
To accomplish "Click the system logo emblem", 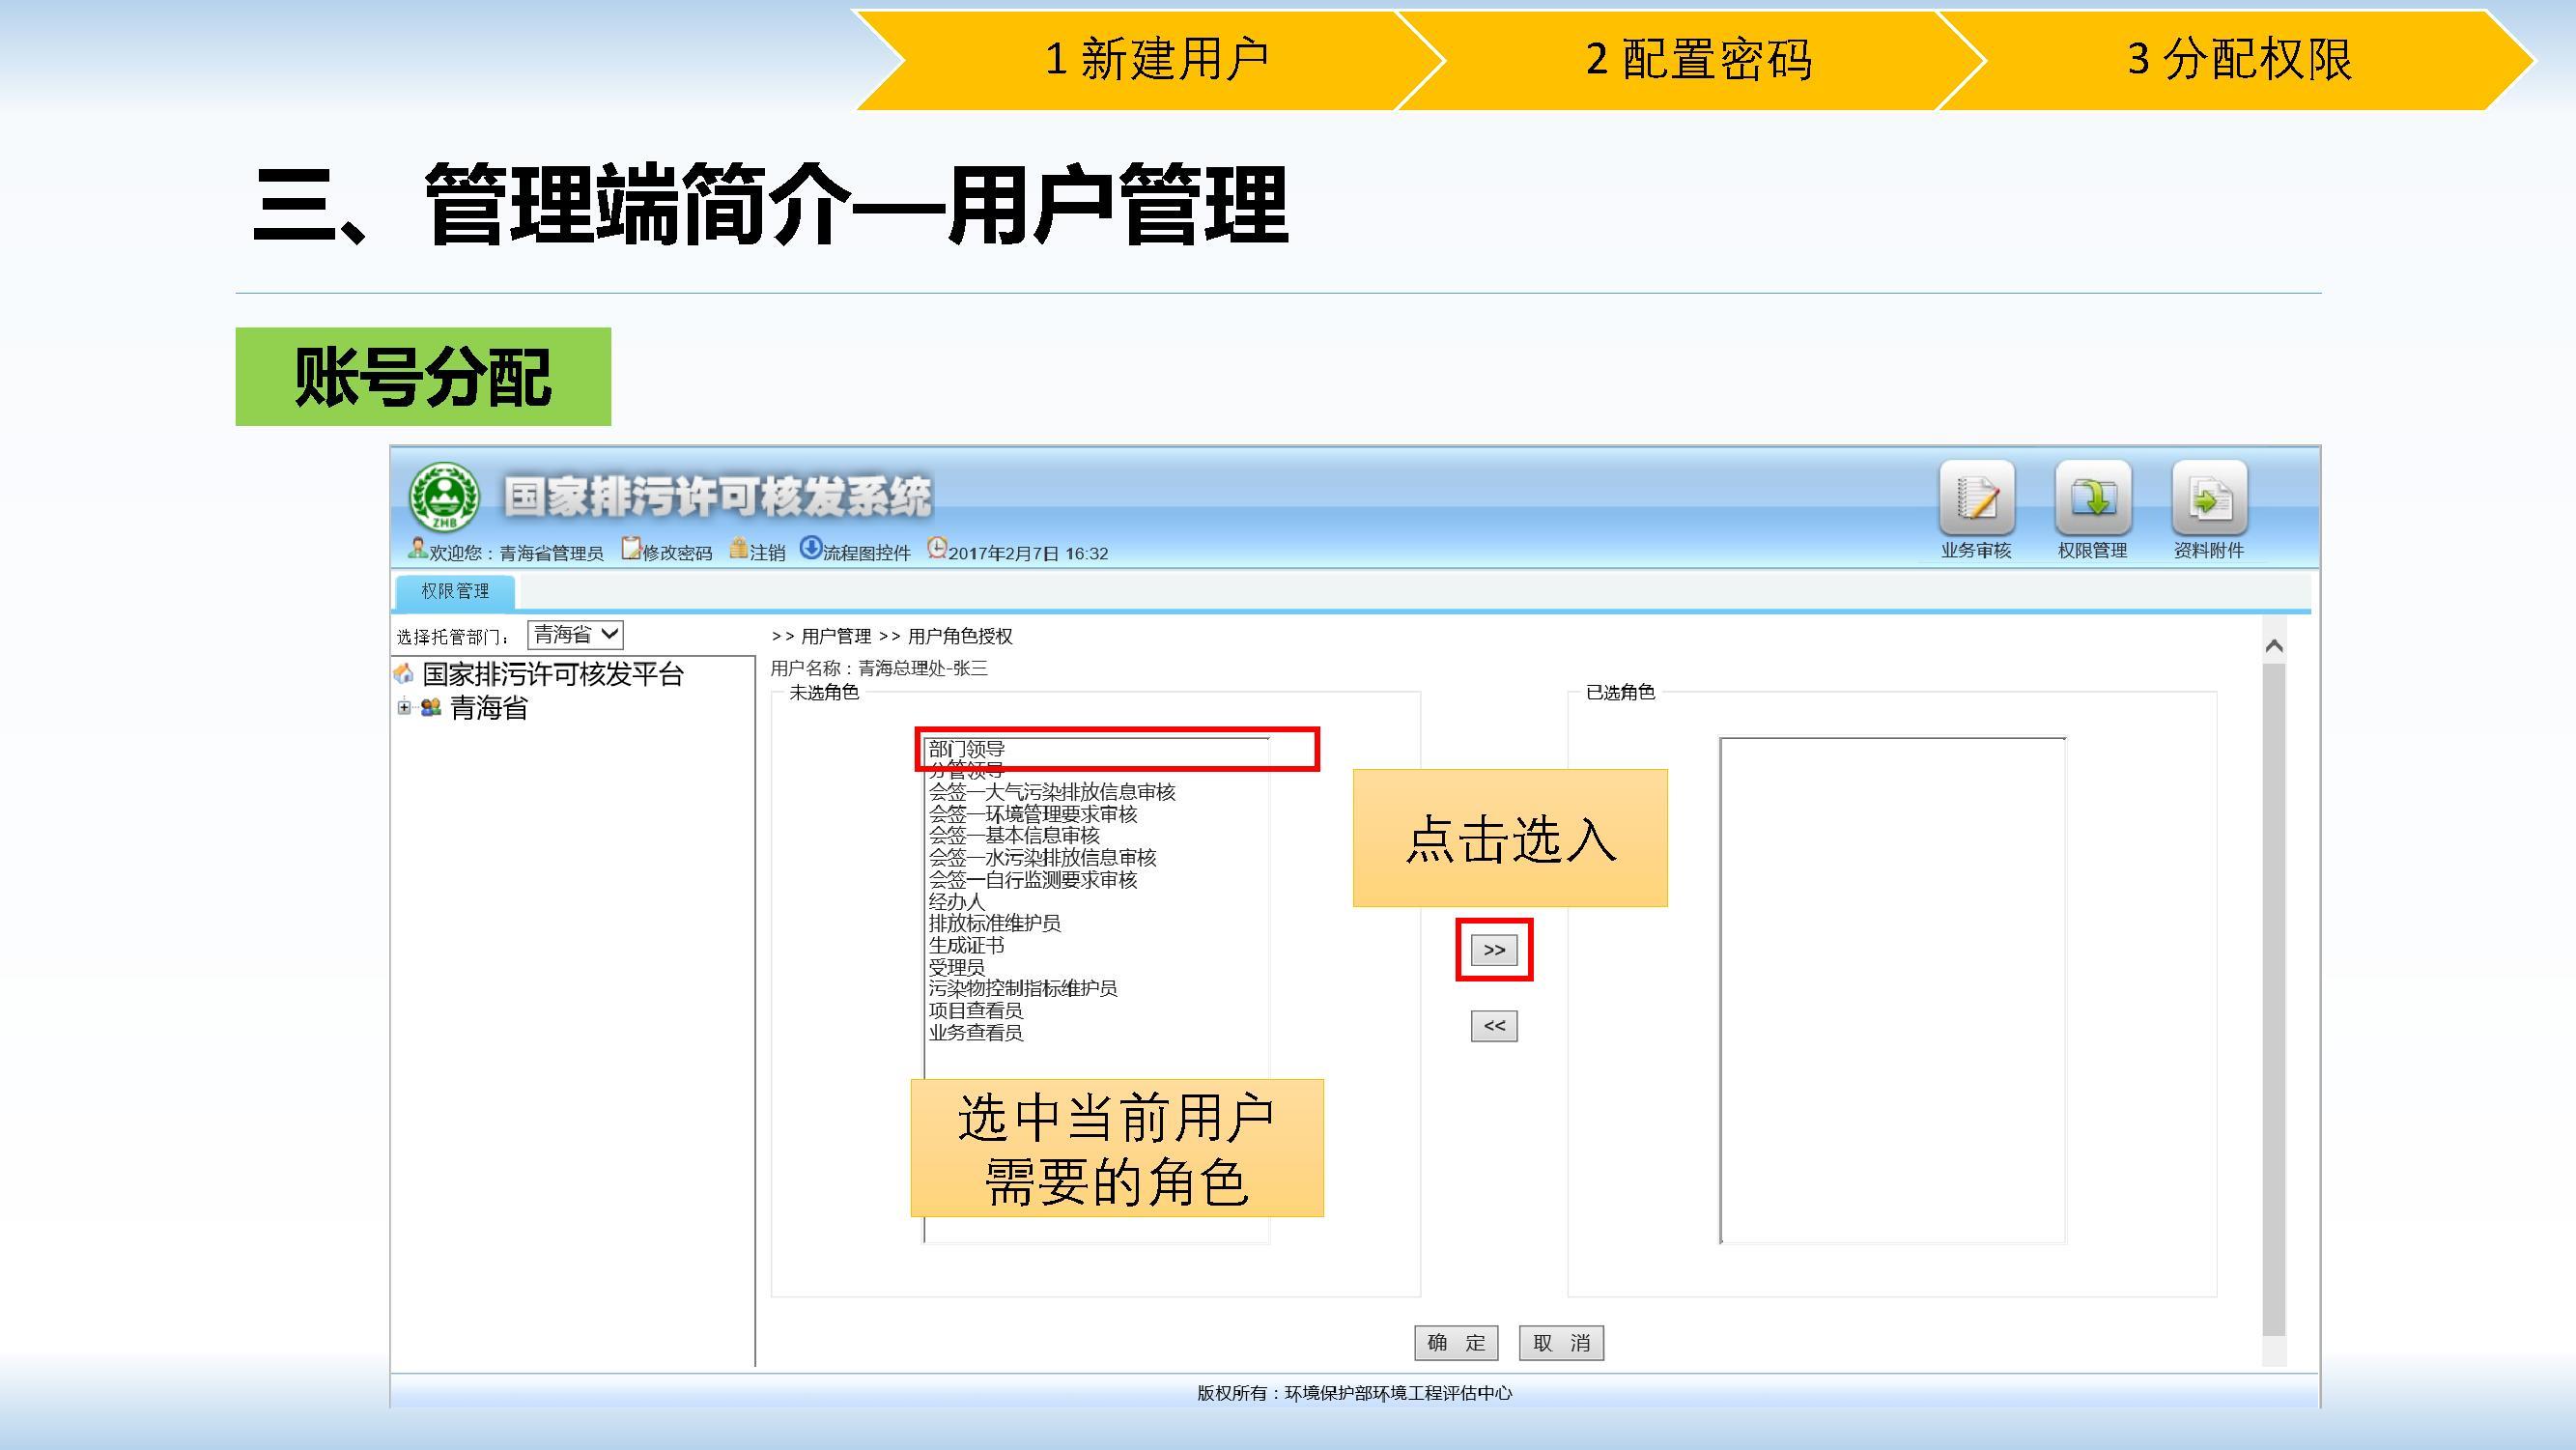I will point(443,497).
